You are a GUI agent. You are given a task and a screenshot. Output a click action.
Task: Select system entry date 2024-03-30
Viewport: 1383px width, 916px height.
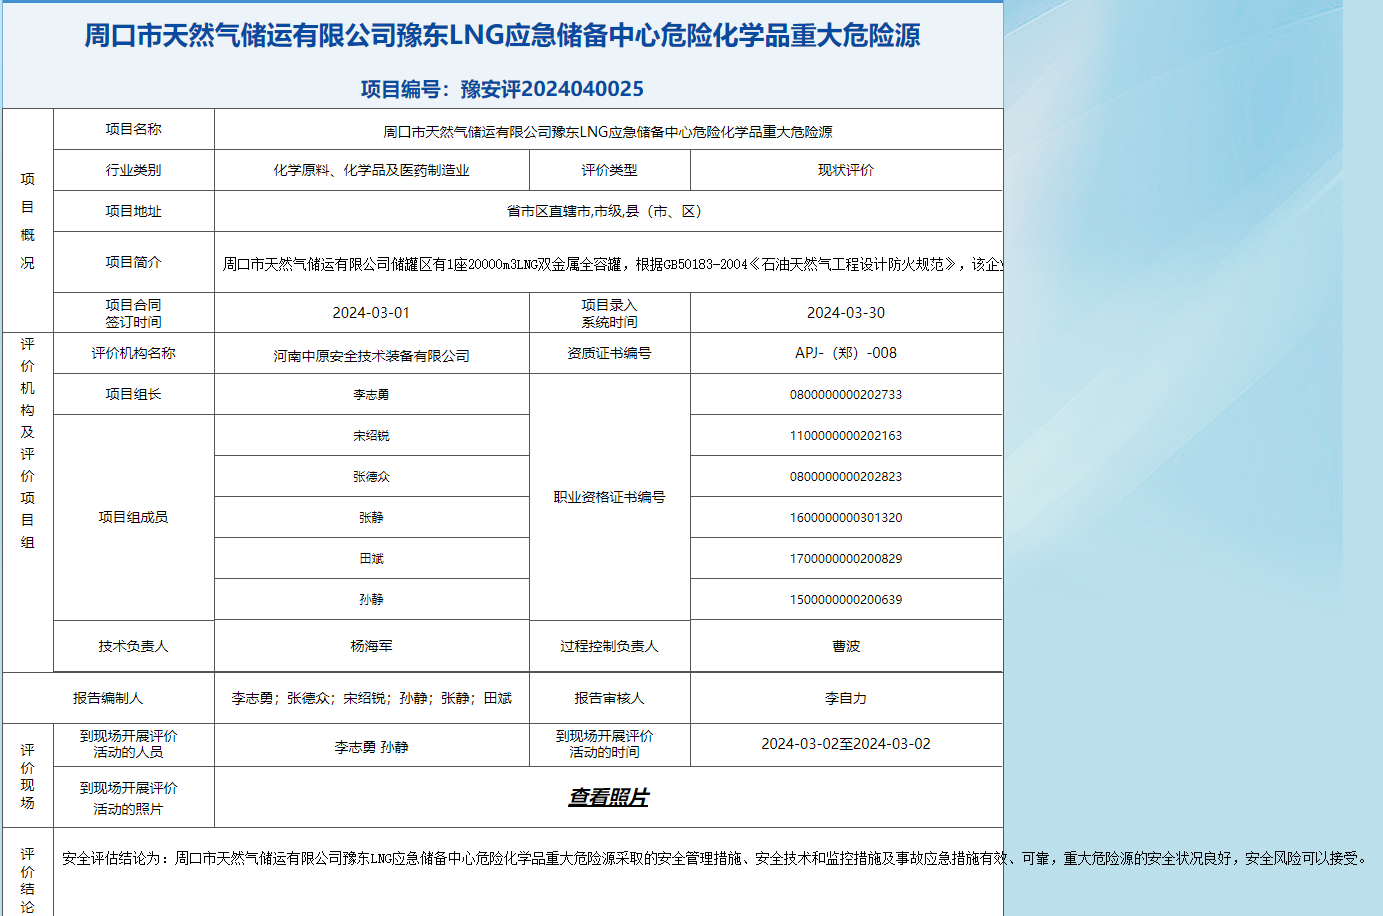[846, 313]
